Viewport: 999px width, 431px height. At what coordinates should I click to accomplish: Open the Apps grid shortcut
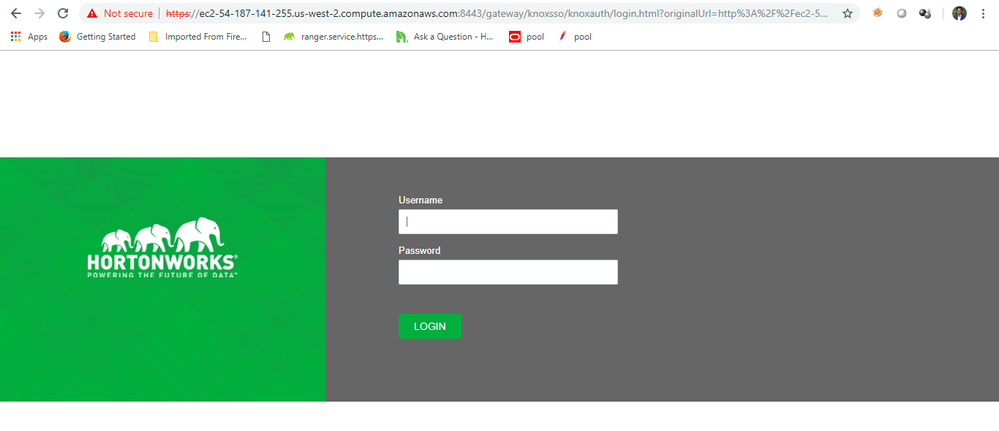tap(29, 37)
